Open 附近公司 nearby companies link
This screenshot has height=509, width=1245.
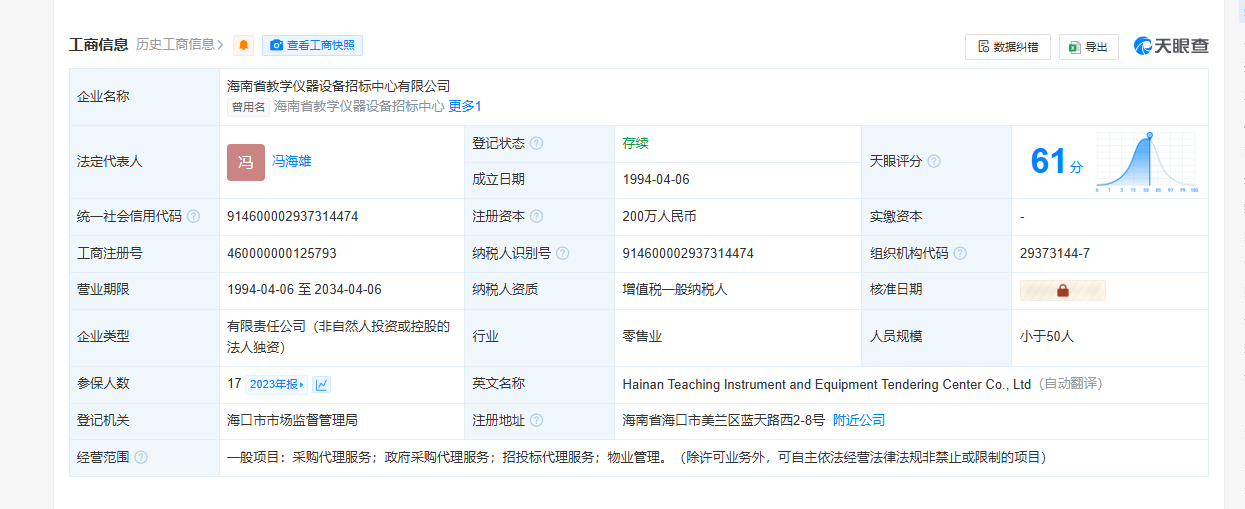coord(859,420)
